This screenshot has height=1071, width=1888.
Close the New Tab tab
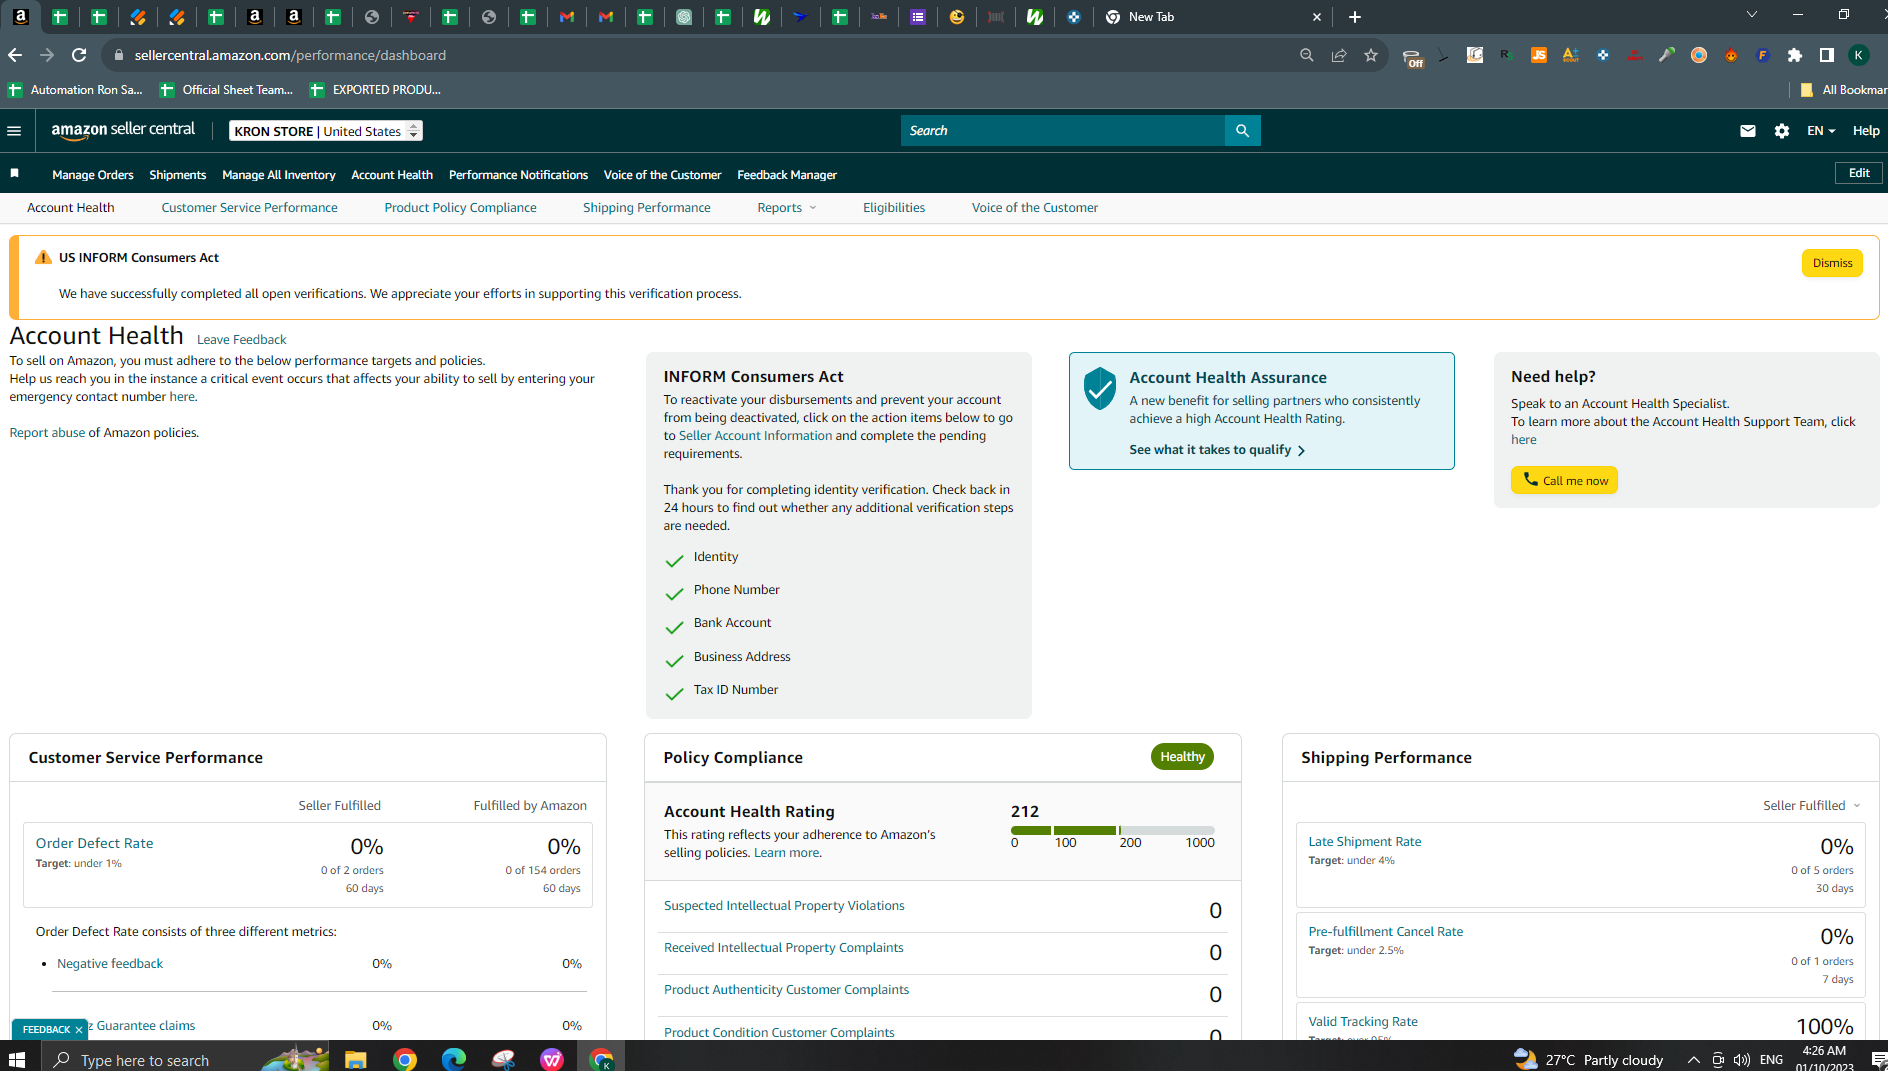pos(1316,17)
